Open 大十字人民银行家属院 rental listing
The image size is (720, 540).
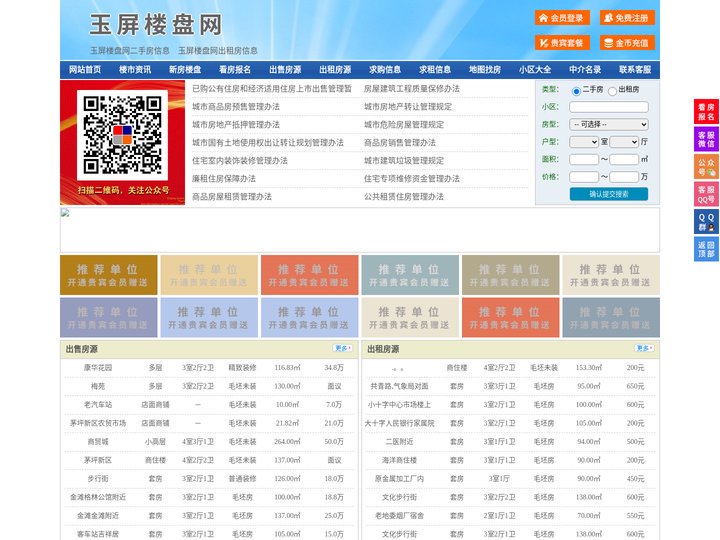point(399,423)
